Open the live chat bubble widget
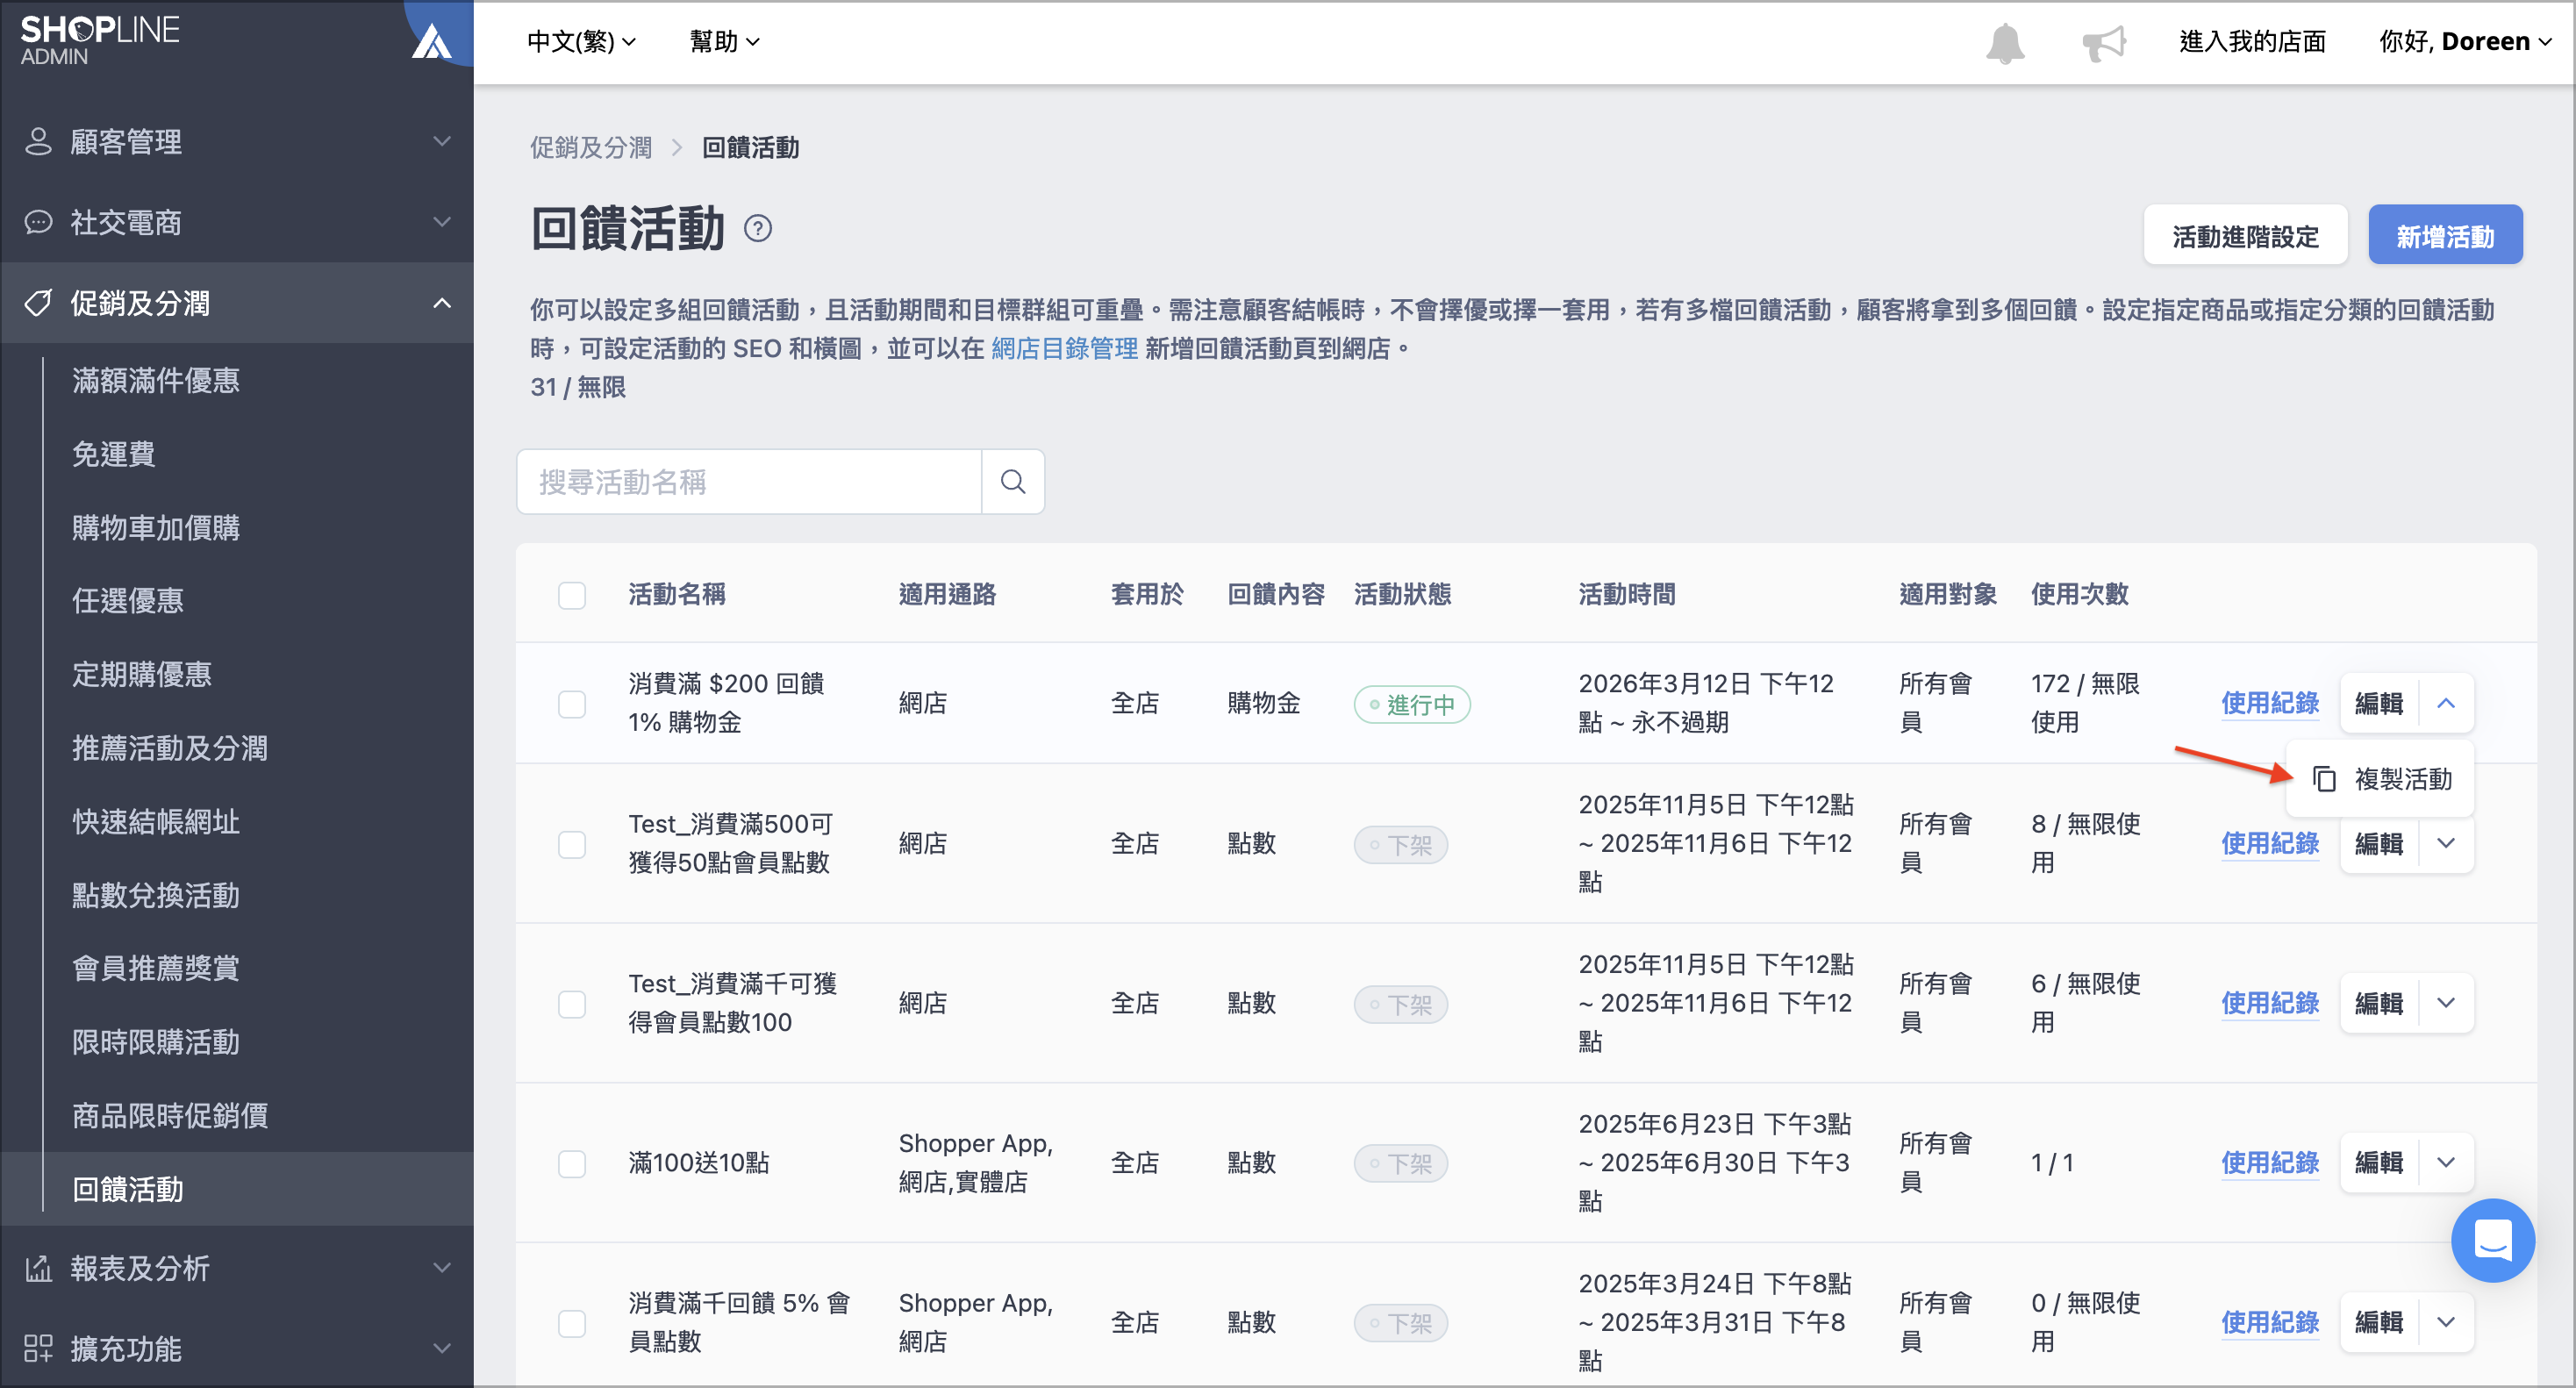The image size is (2576, 1388). click(2492, 1240)
